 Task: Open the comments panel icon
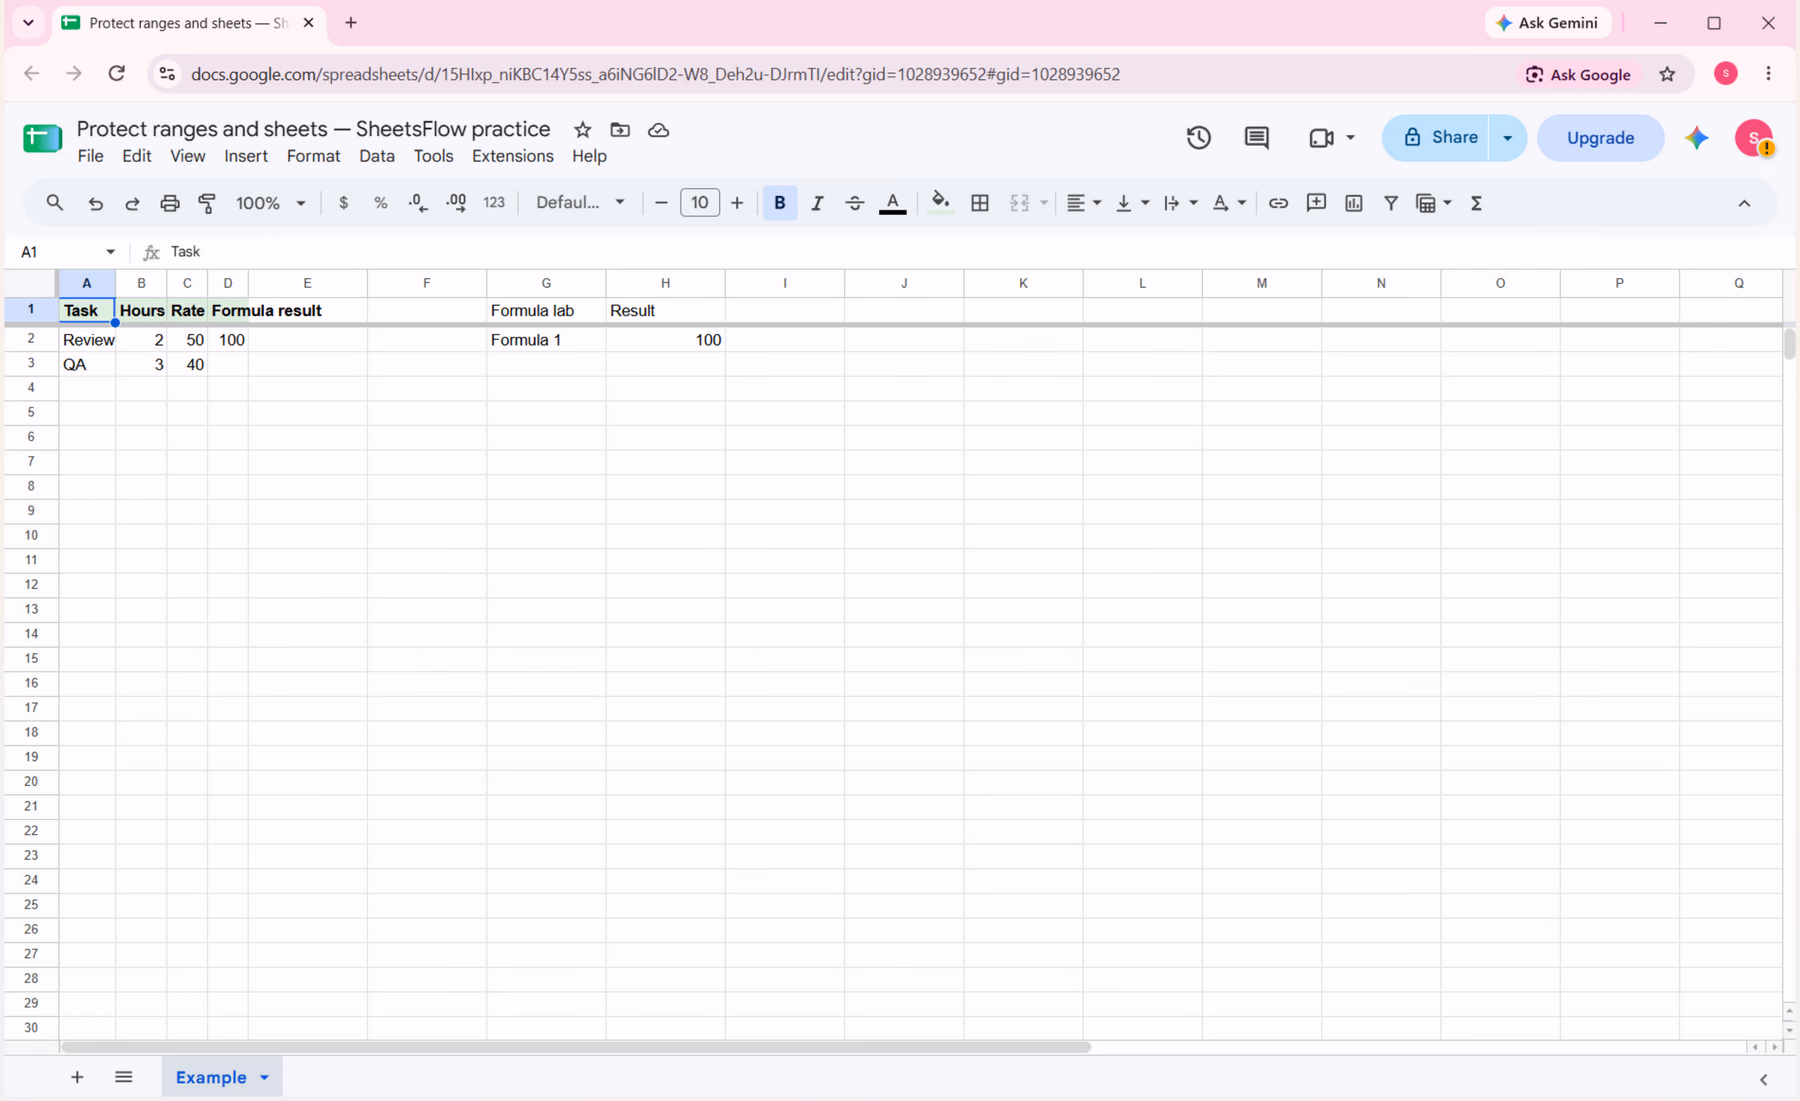1257,138
